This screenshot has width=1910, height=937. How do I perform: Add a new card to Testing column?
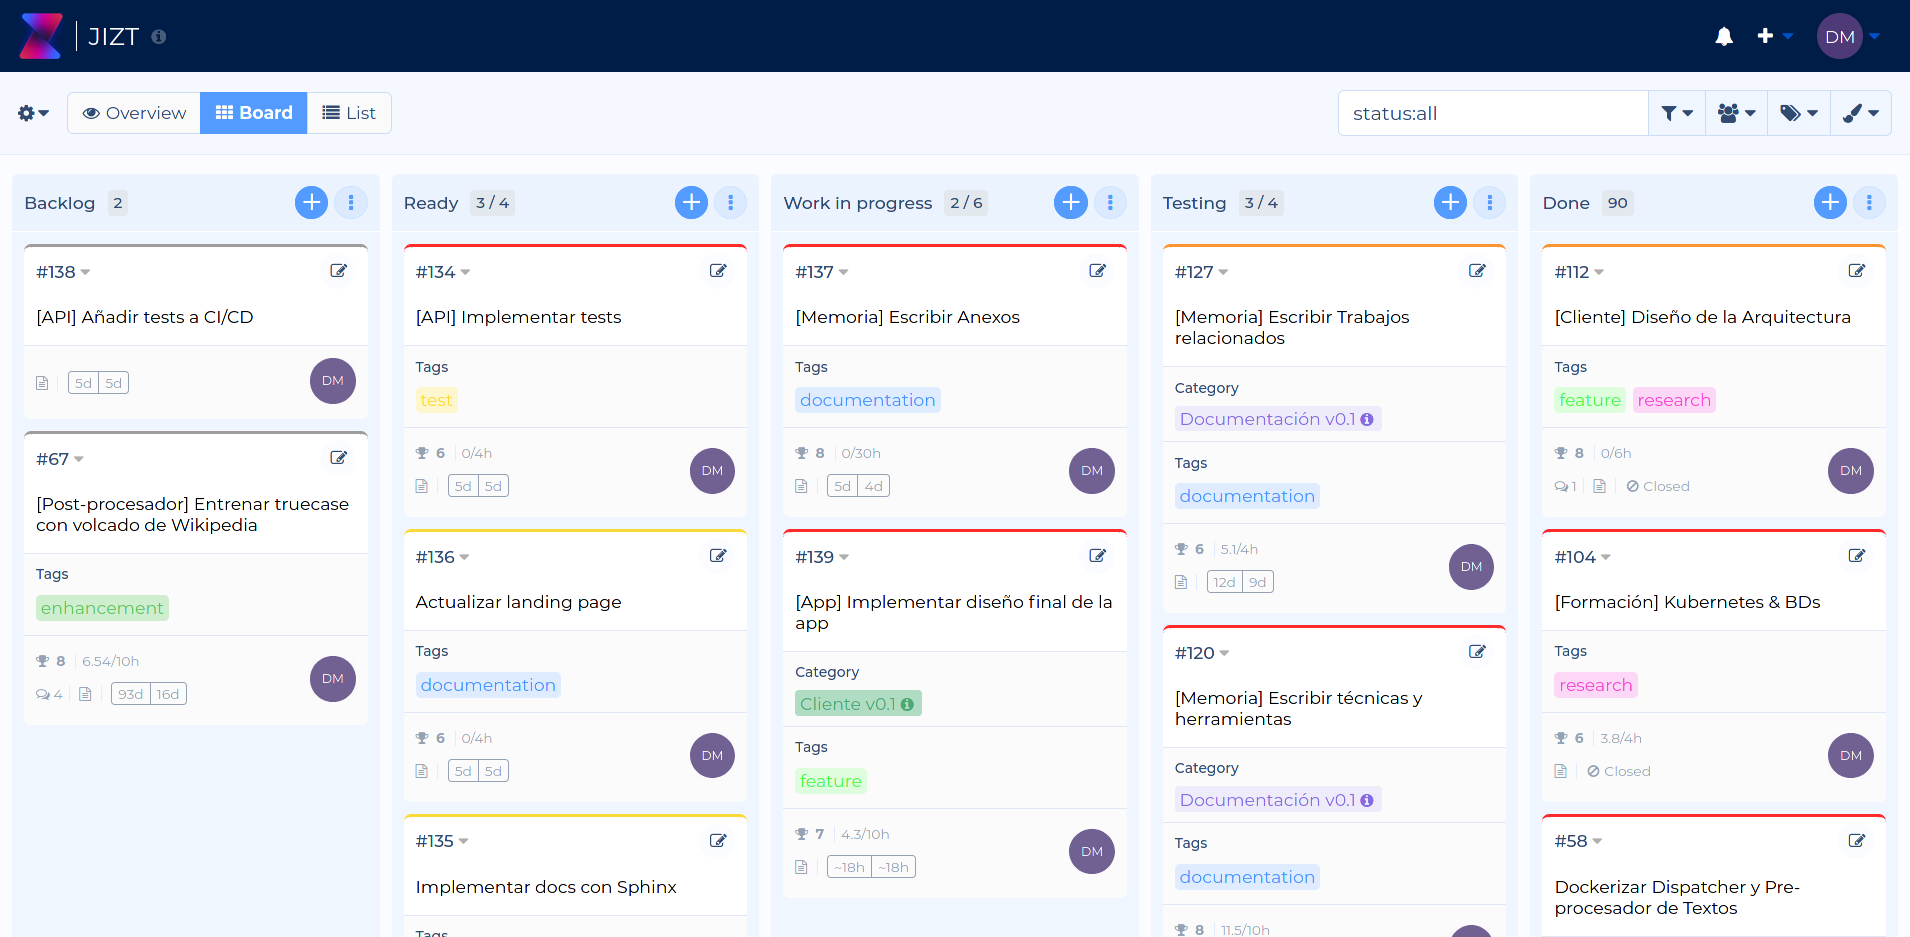point(1450,203)
